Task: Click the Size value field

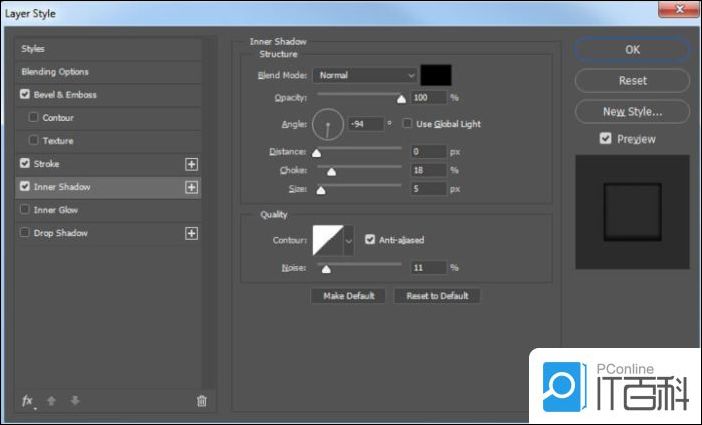Action: coord(428,189)
